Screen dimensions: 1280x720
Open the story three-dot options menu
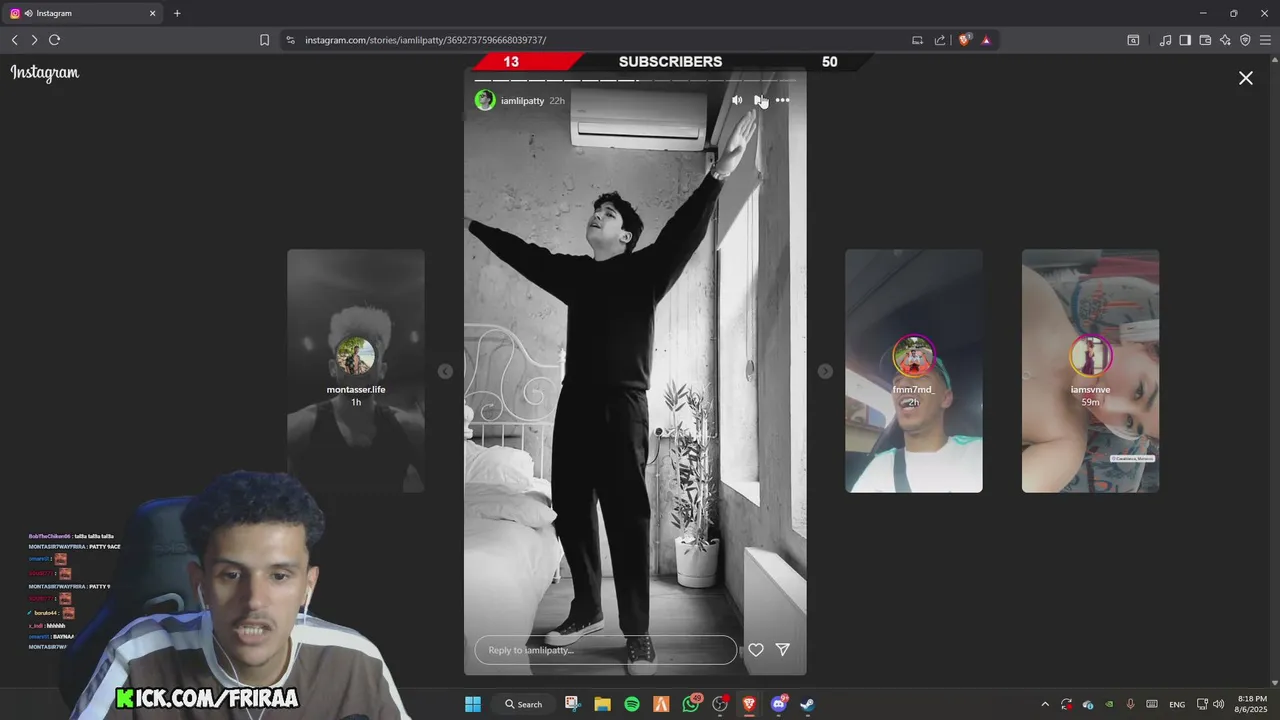(x=782, y=100)
